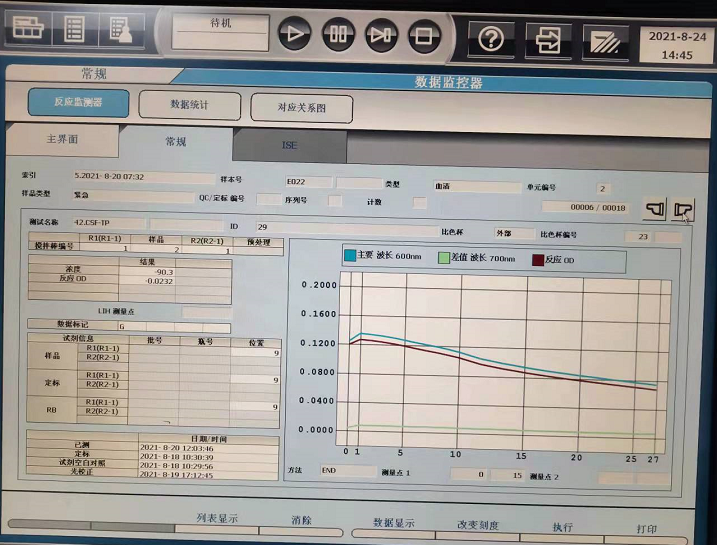The width and height of the screenshot is (717, 545).
Task: Click the 光校正 date 2021-8-19 17:12:45
Action: tap(209, 476)
